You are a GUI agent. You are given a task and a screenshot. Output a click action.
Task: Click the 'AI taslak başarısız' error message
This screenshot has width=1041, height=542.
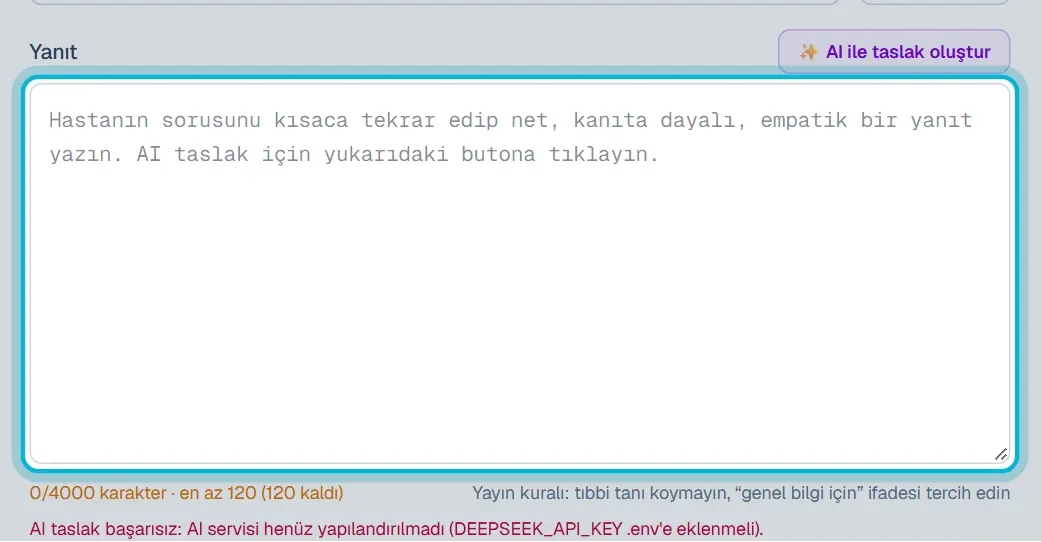point(396,529)
